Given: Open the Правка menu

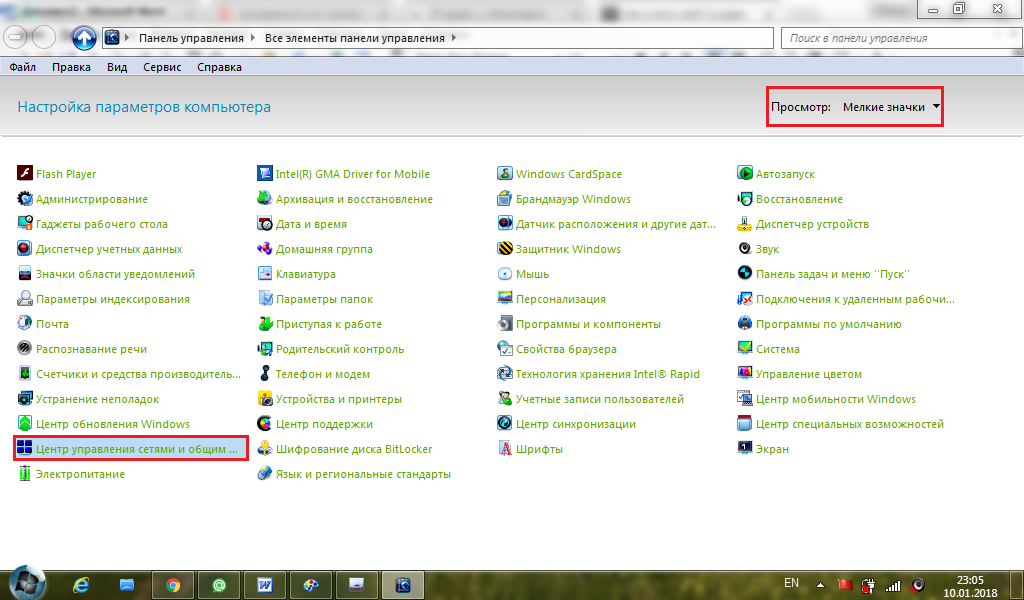Looking at the screenshot, I should pos(71,67).
